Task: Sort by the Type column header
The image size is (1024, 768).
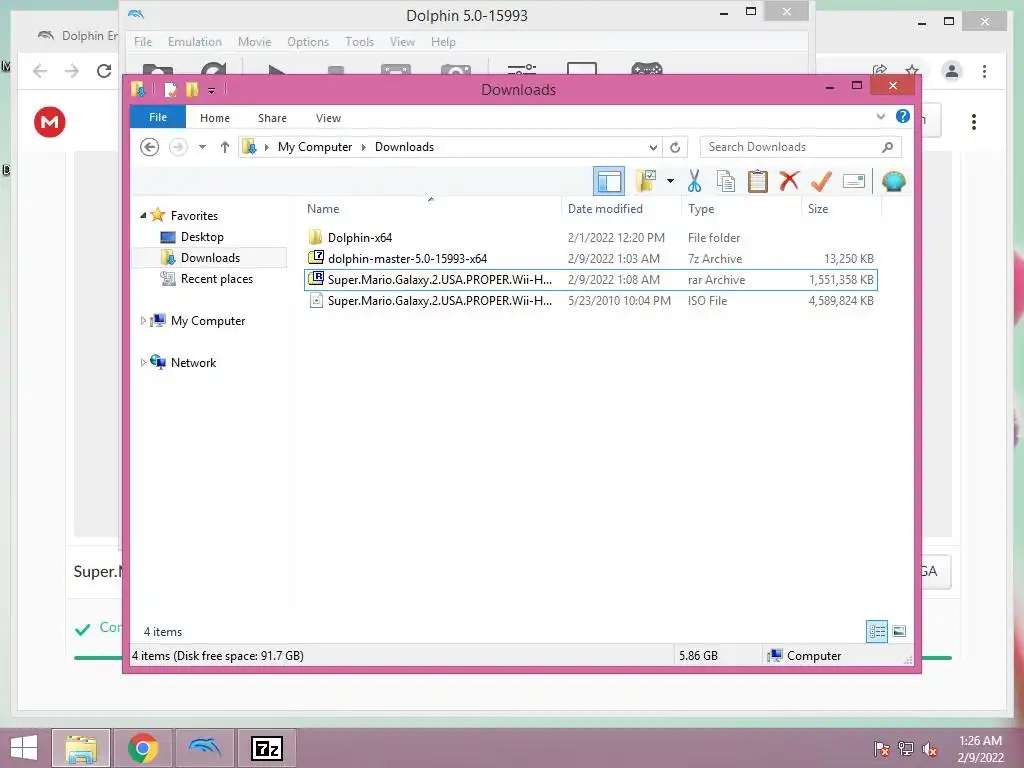Action: tap(741, 208)
